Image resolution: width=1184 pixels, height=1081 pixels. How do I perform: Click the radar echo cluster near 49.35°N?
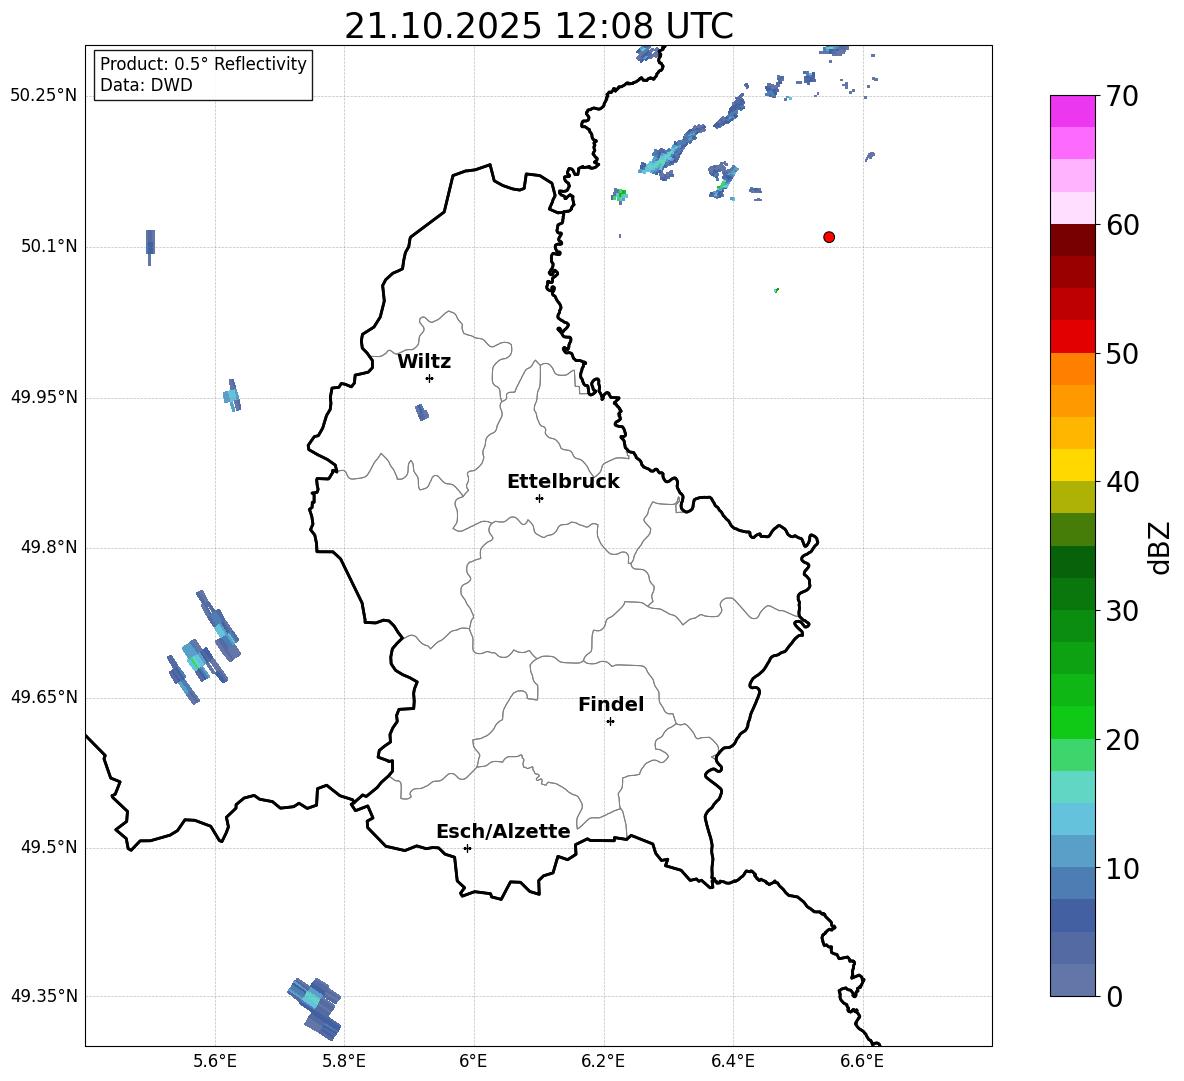tap(315, 1008)
